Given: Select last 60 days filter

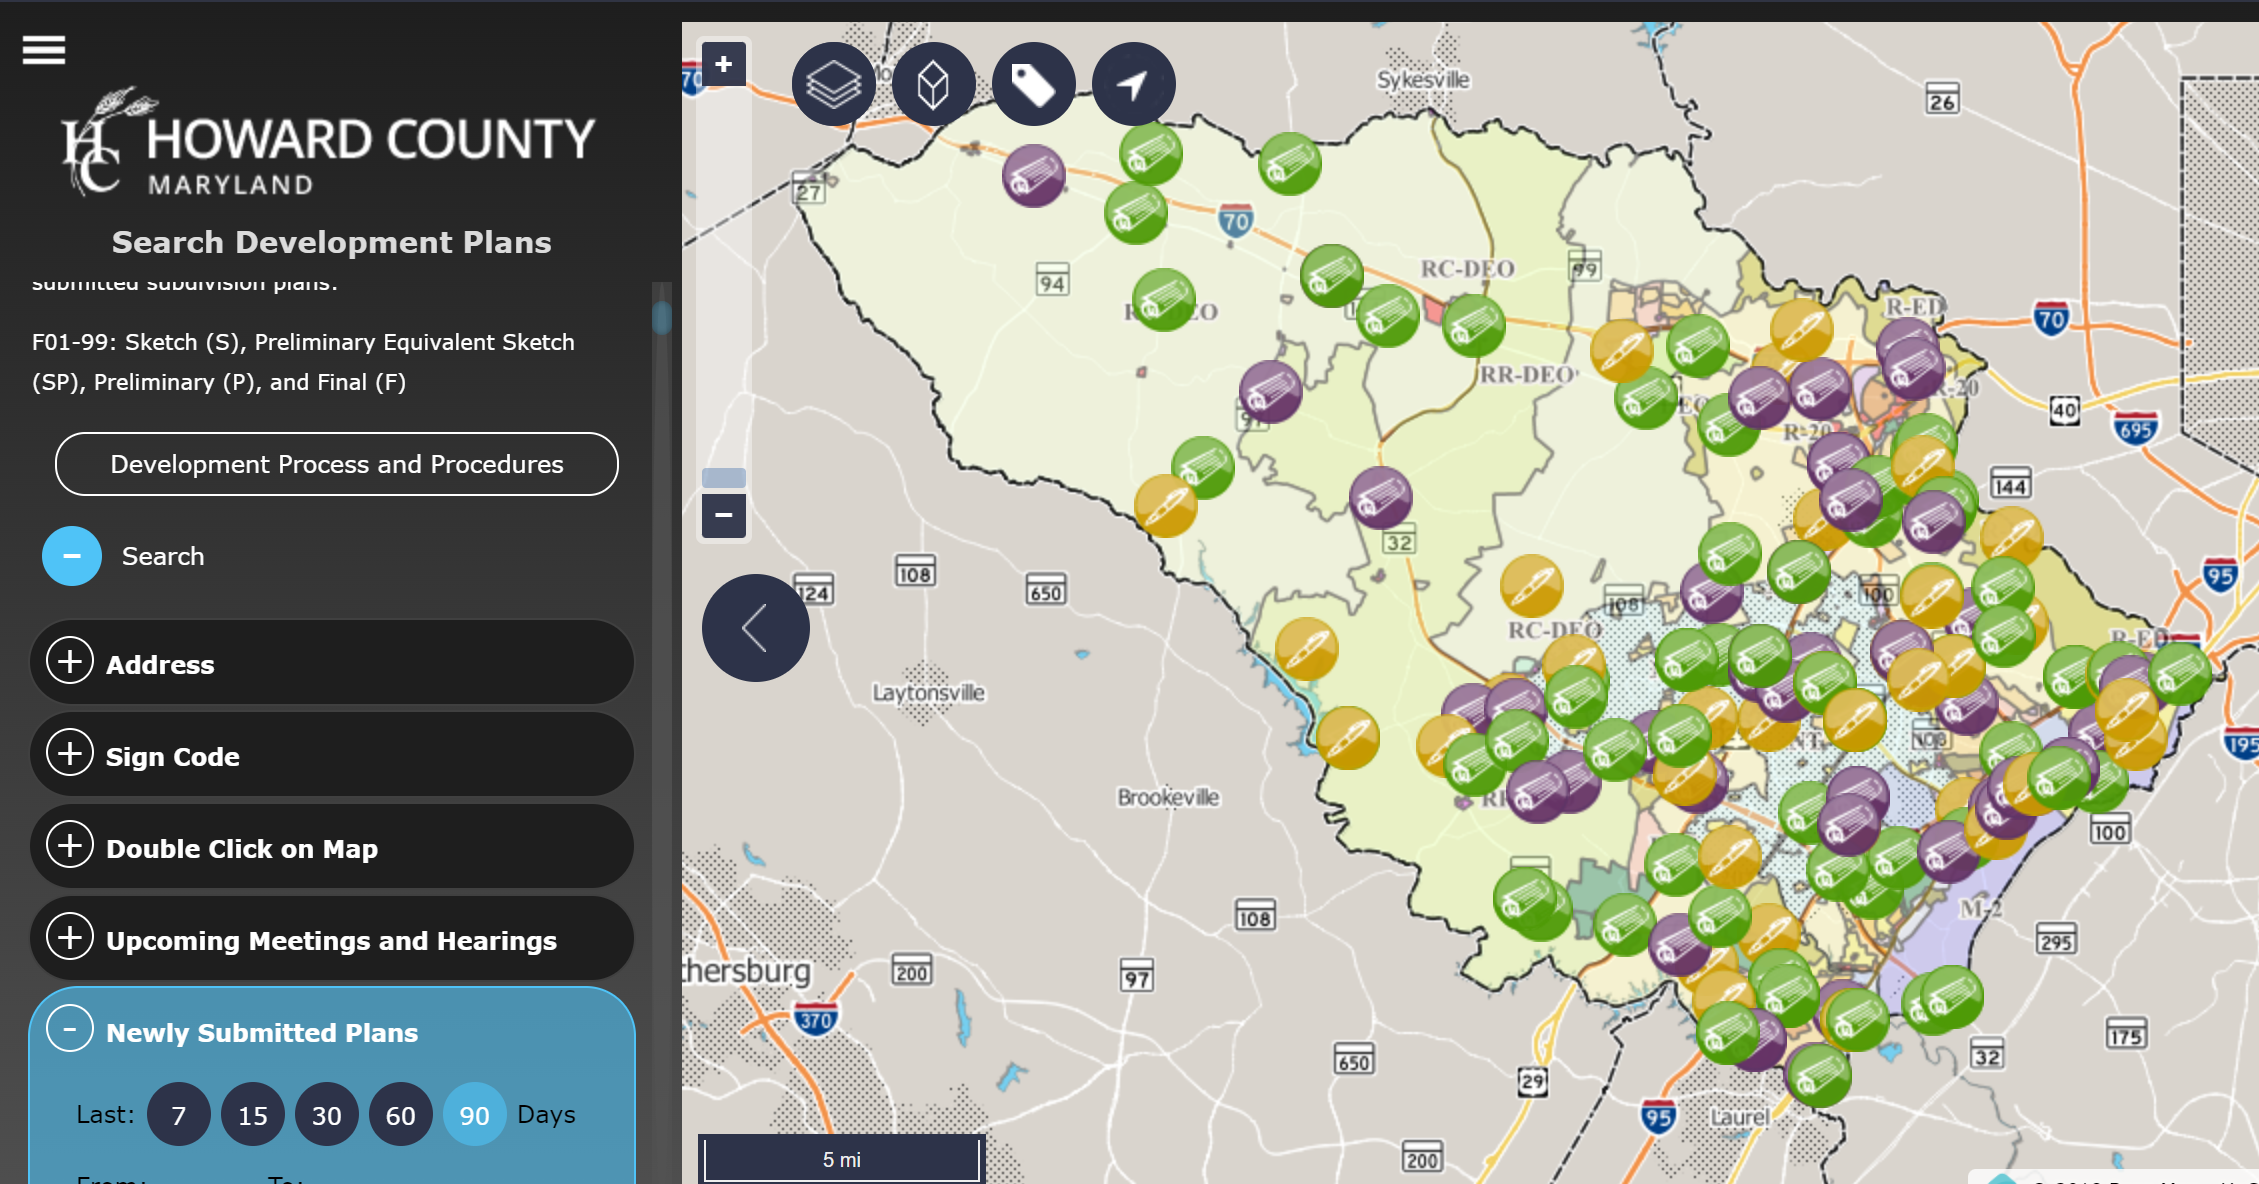Looking at the screenshot, I should point(401,1114).
